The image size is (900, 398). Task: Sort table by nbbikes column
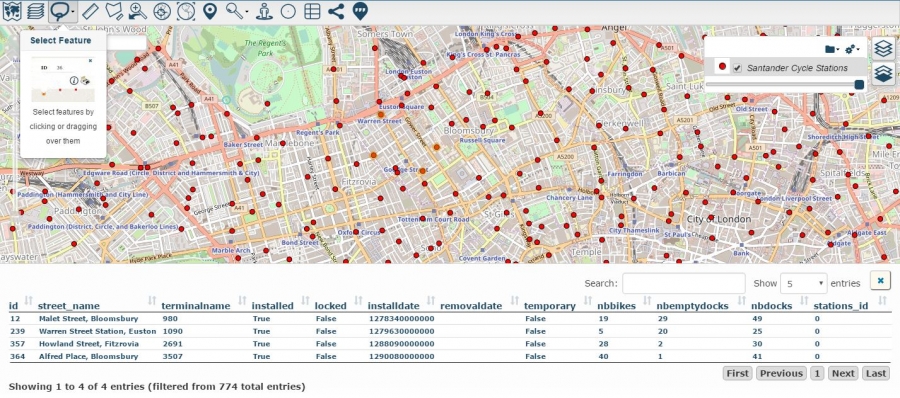(616, 306)
